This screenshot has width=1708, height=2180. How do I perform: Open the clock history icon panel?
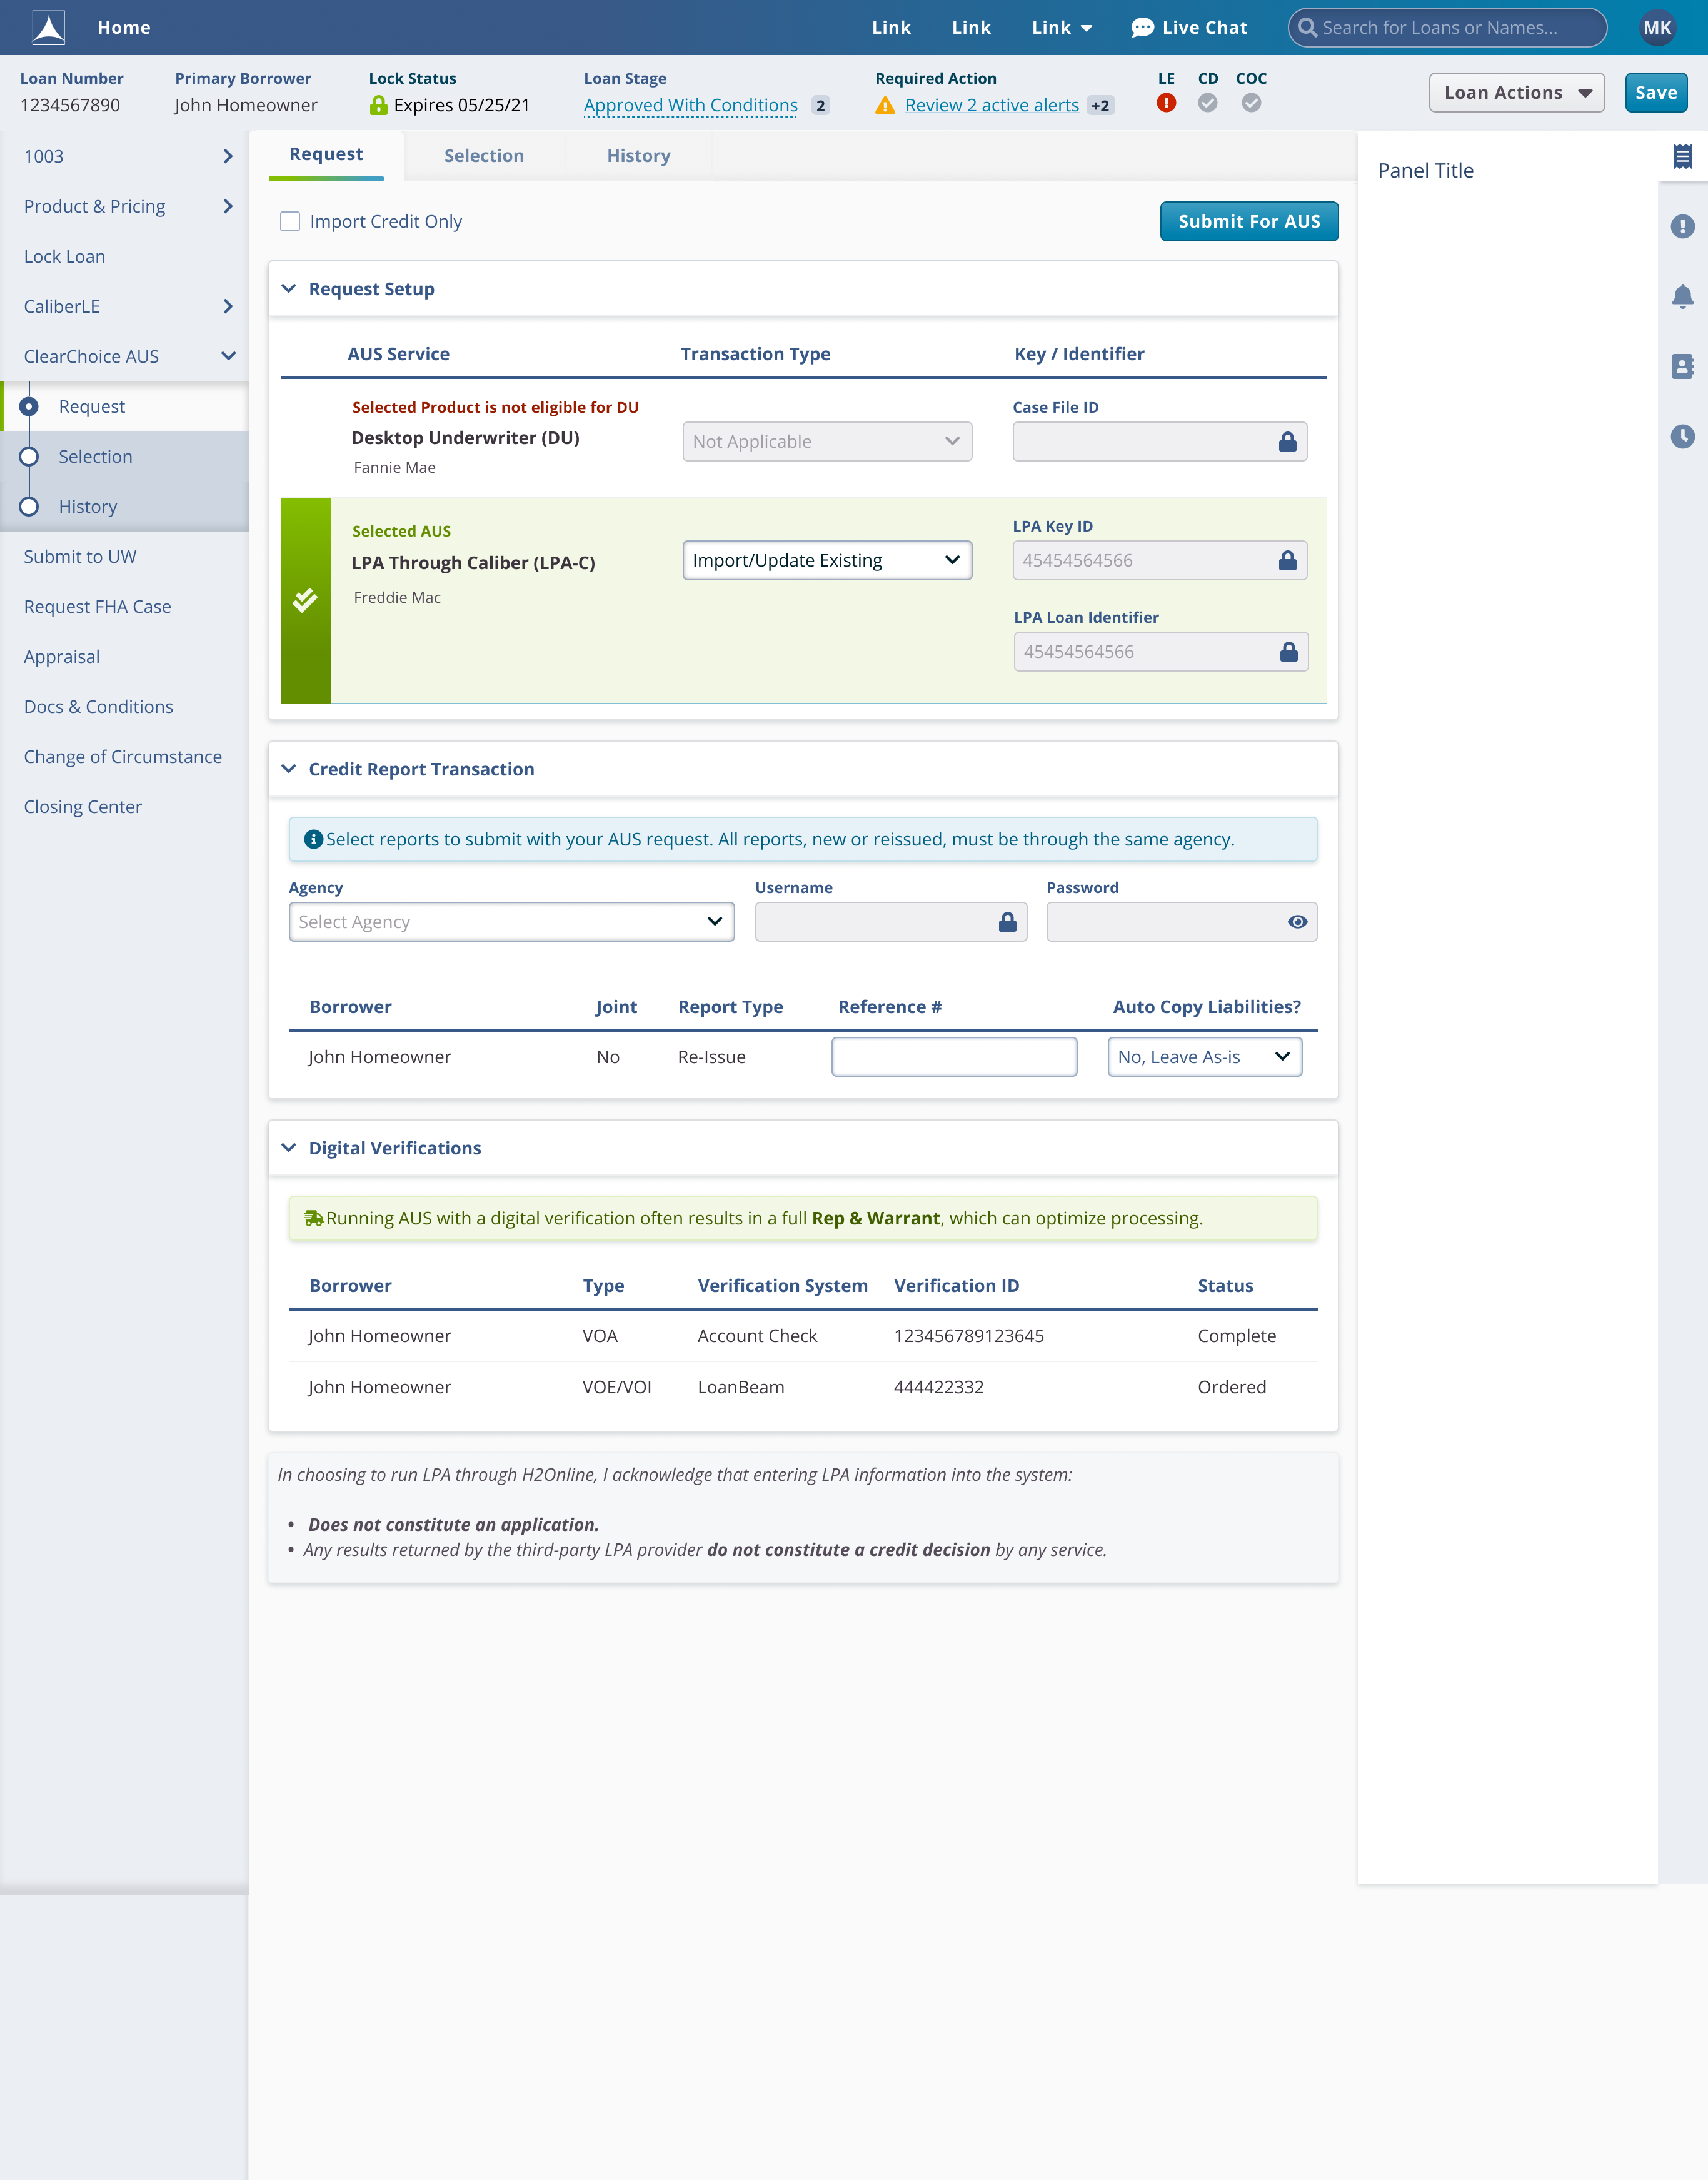(x=1682, y=436)
